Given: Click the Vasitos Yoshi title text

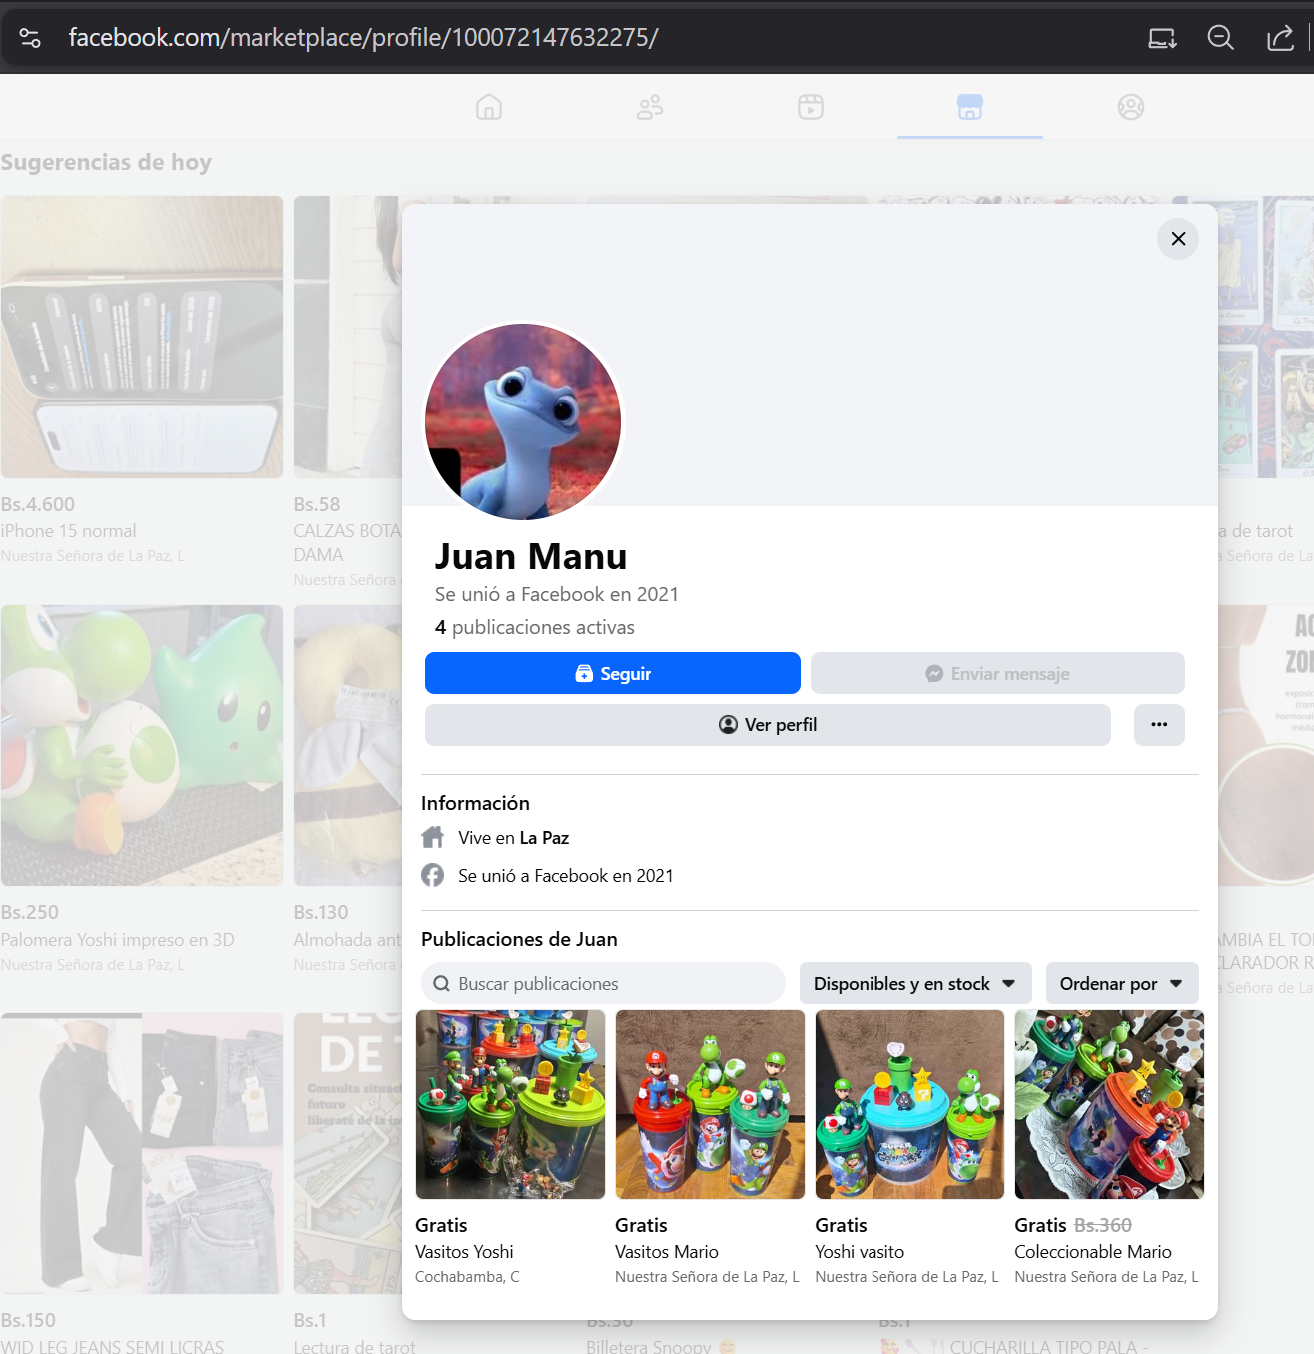Looking at the screenshot, I should [464, 1251].
